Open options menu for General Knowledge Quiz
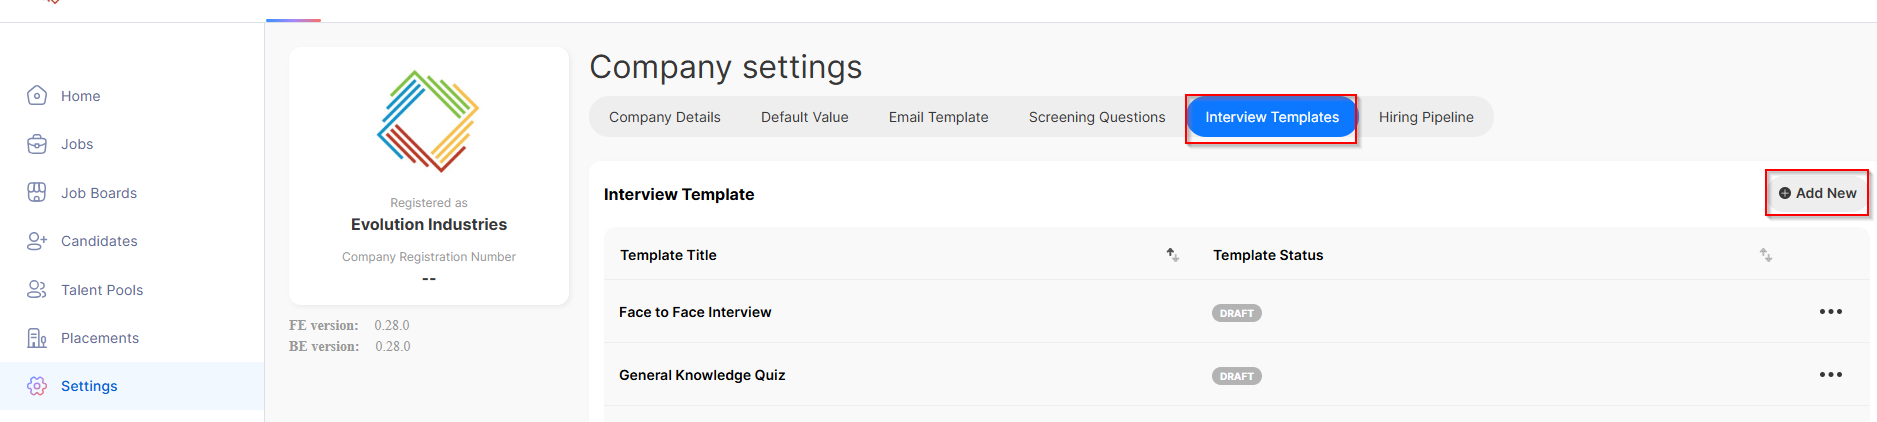 pos(1830,375)
